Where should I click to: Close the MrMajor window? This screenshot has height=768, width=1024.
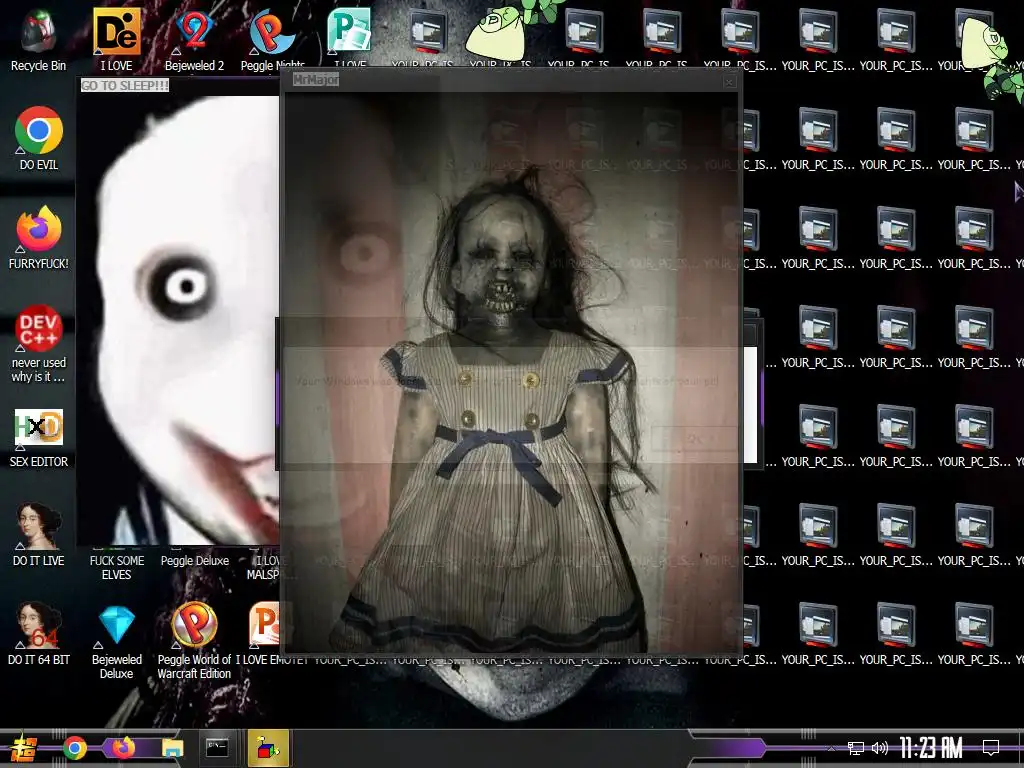[729, 82]
